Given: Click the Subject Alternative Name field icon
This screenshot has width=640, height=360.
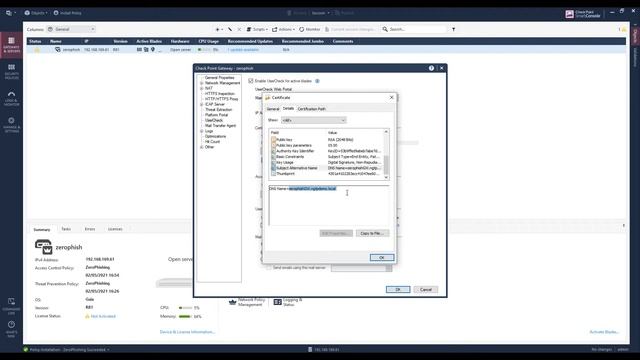Looking at the screenshot, I should pyautogui.click(x=273, y=168).
